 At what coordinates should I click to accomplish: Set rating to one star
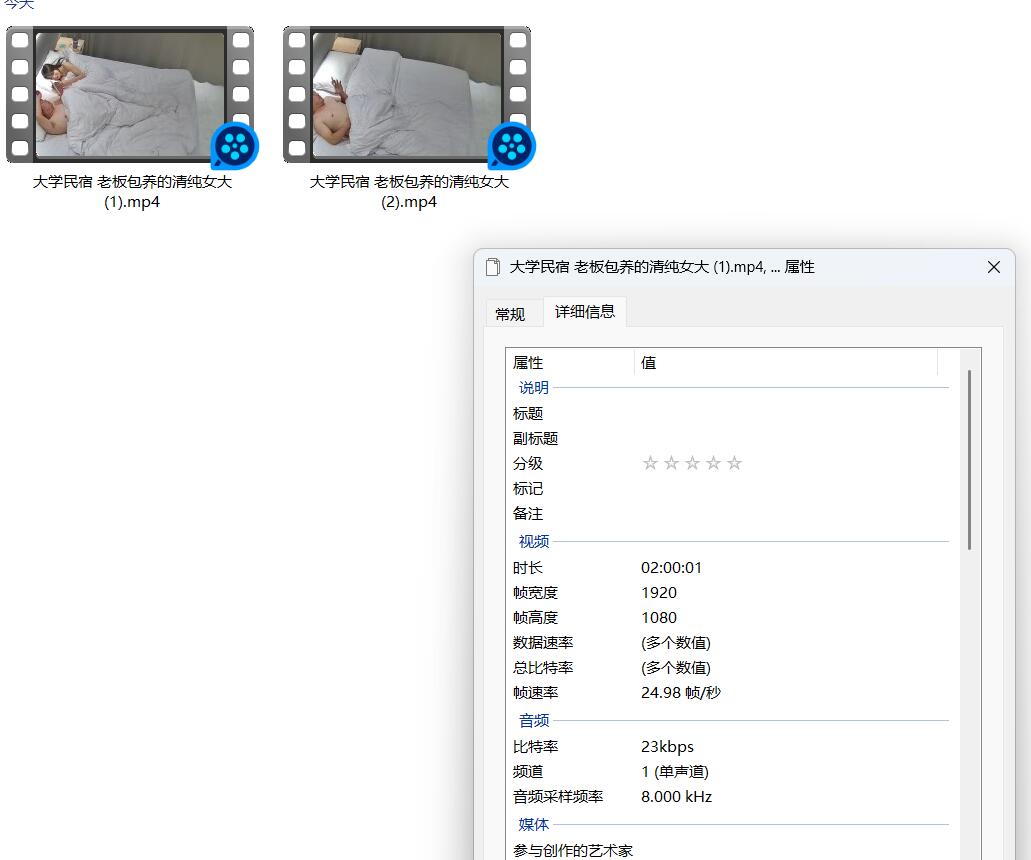[x=650, y=463]
